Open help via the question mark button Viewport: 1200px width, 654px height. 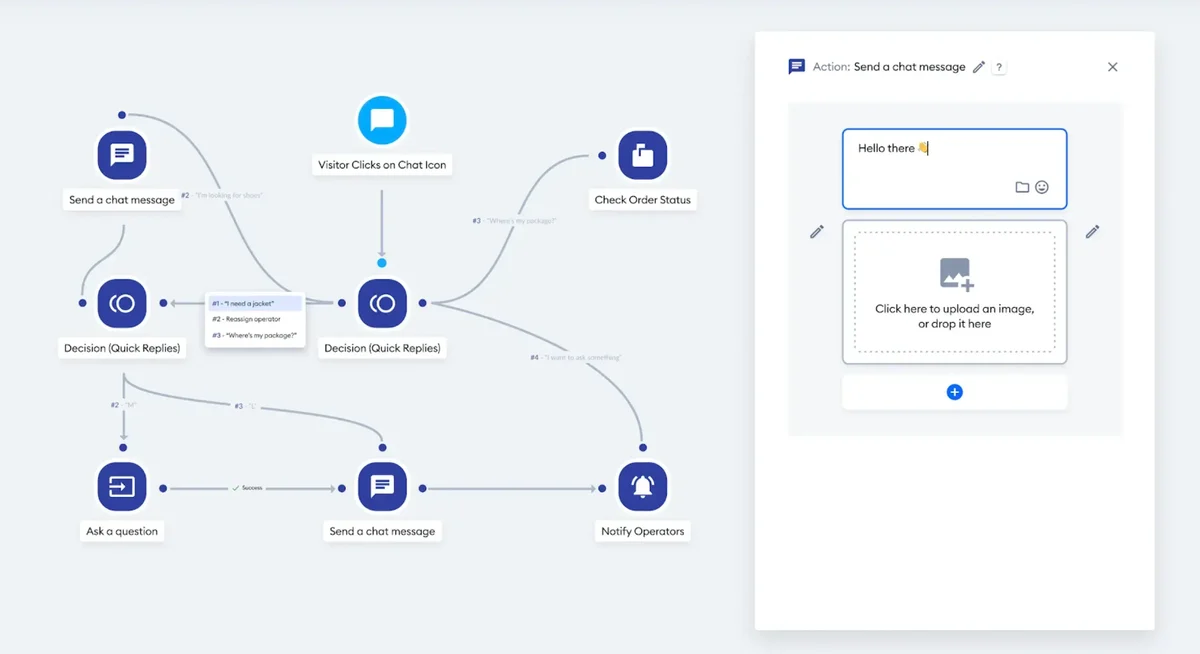coord(998,67)
